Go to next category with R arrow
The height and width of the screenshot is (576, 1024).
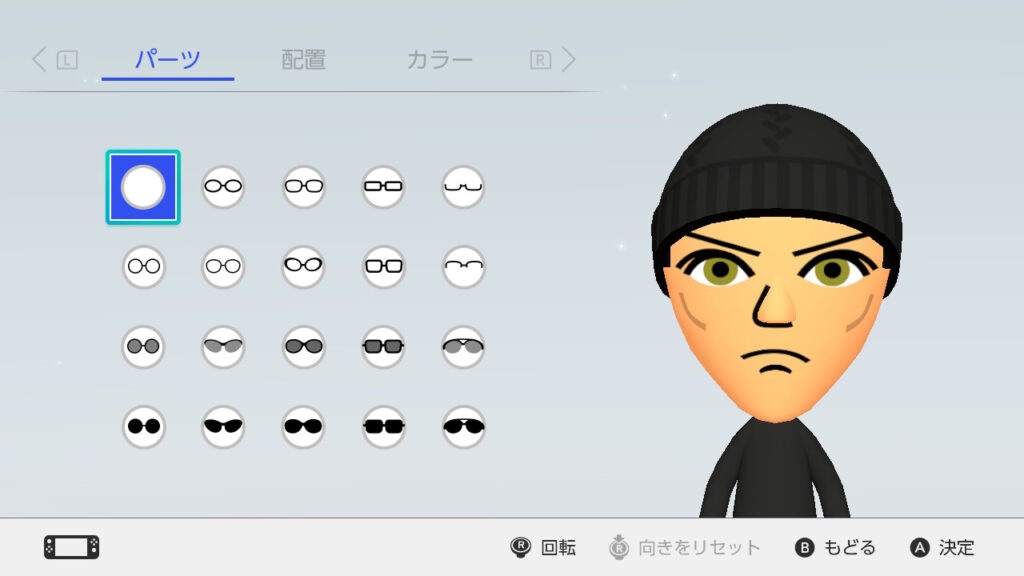coord(552,59)
